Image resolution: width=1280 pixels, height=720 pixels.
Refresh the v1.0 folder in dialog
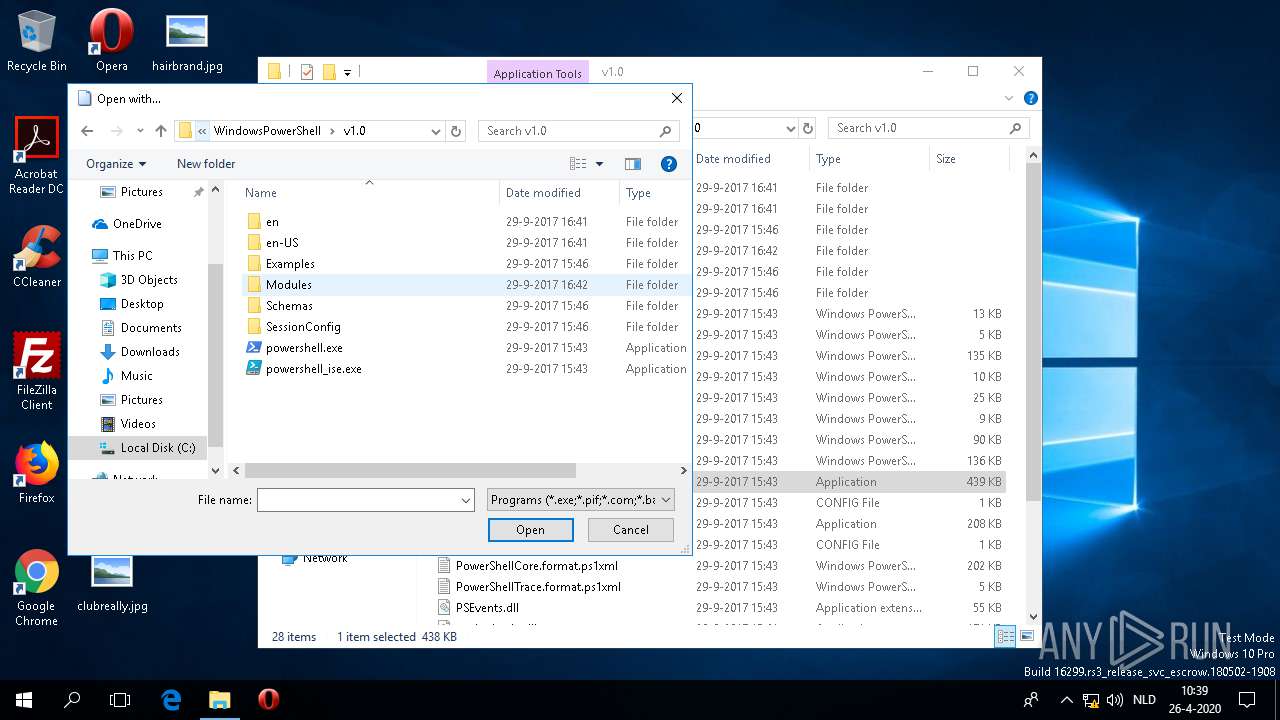coord(456,131)
